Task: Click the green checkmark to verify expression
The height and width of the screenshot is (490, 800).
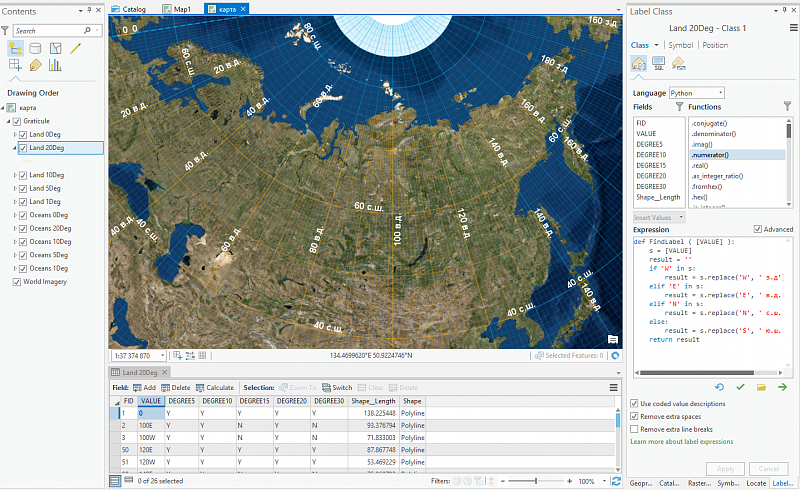Action: [x=740, y=386]
